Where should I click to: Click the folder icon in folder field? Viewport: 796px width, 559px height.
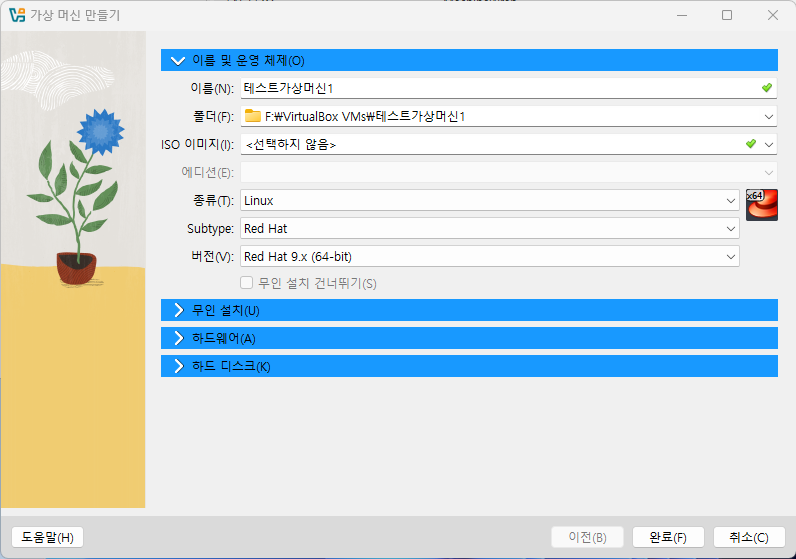252,116
